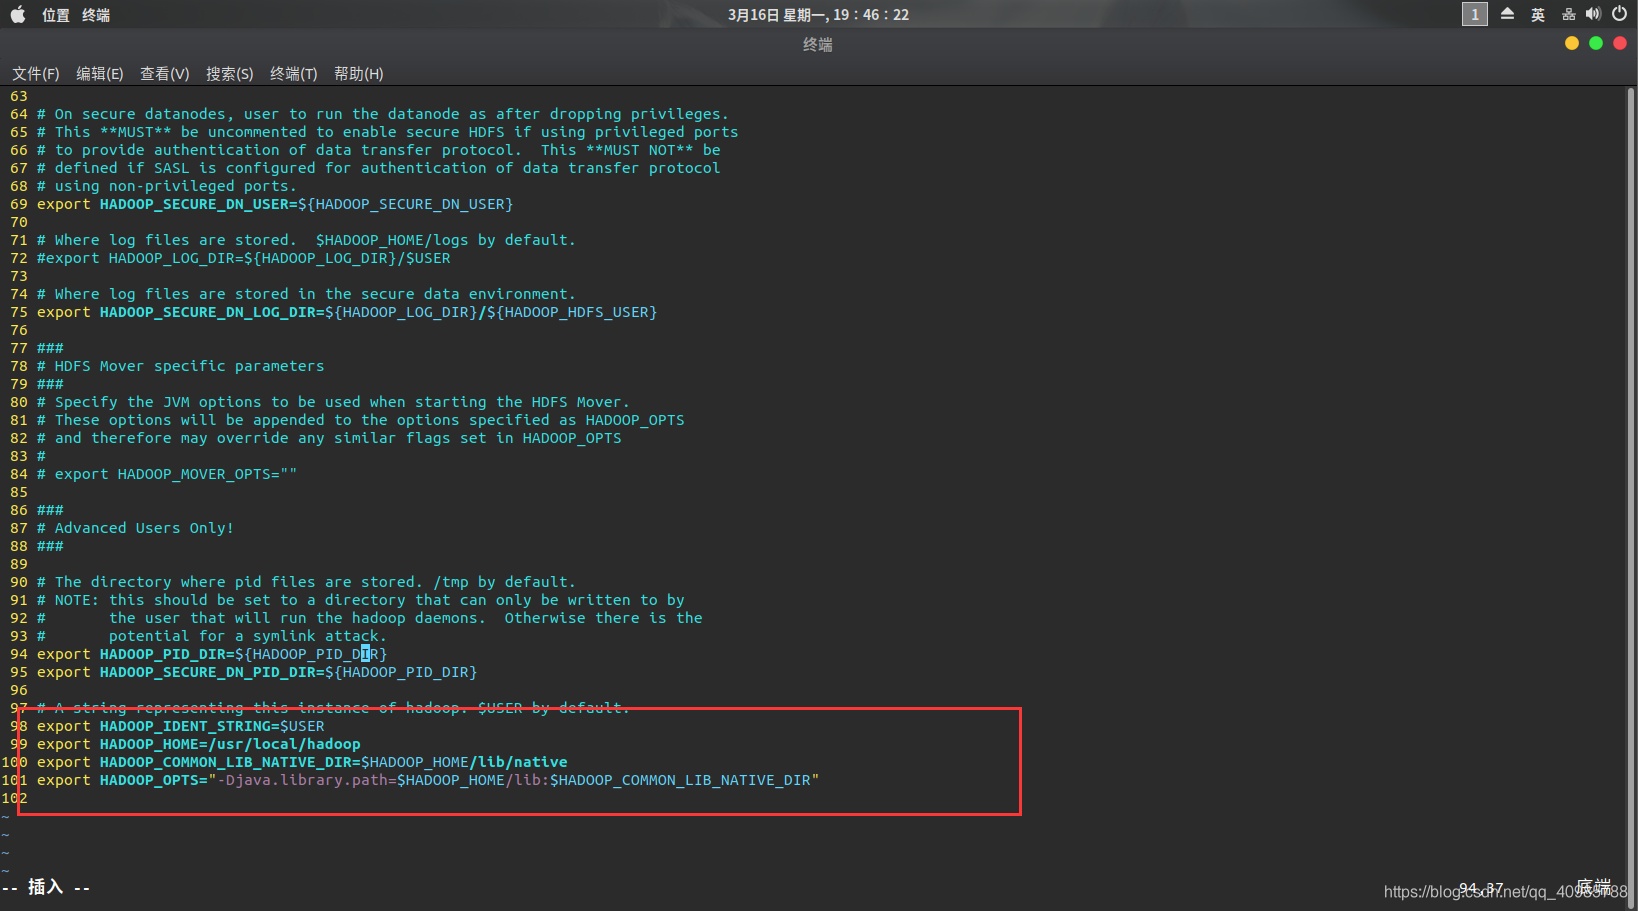This screenshot has height=911, width=1638.
Task: Click the 'Where log files are stored. $HADOOP_HOME/logs' comment
Action: (306, 240)
